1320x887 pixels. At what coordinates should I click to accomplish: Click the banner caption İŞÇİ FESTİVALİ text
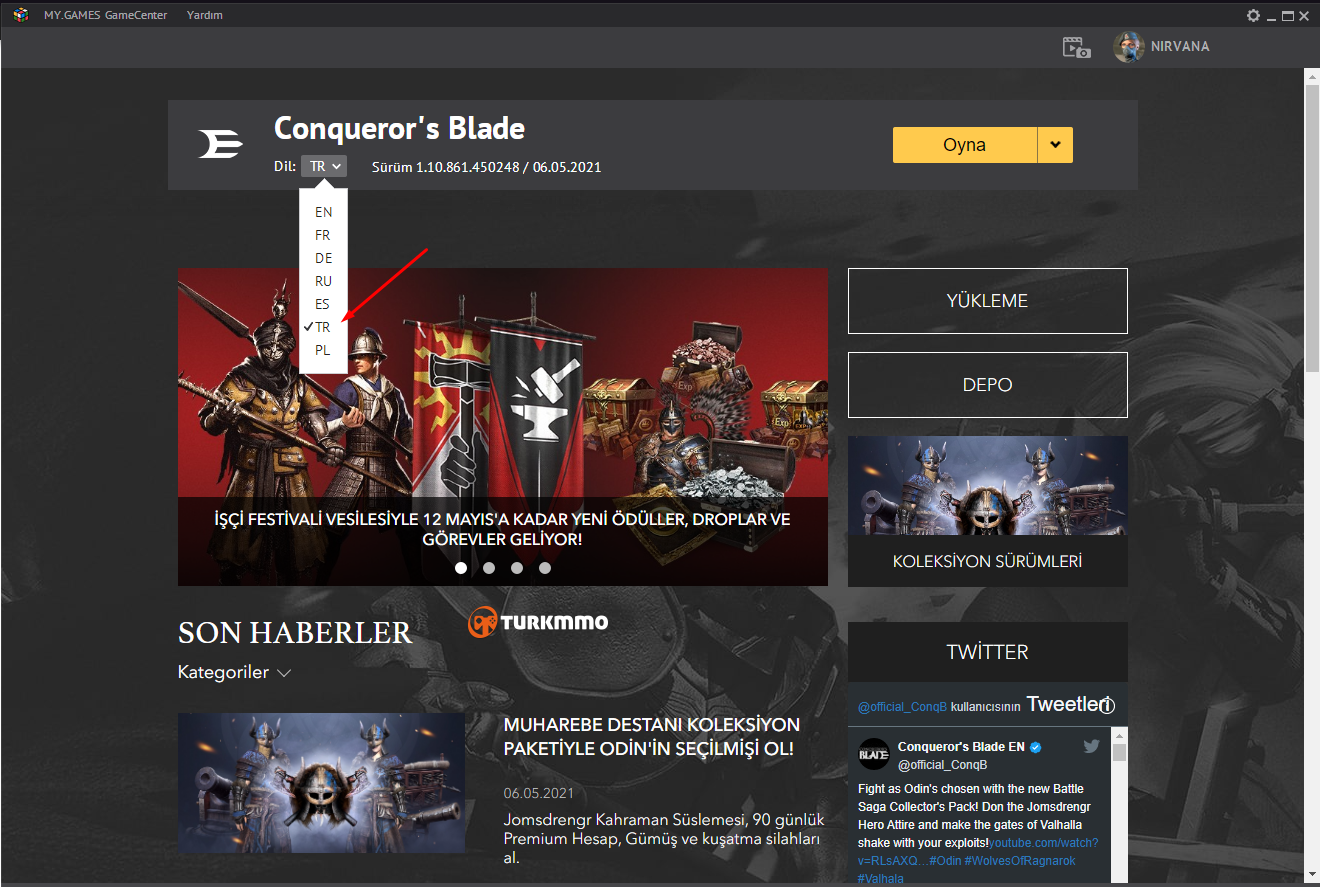point(503,530)
